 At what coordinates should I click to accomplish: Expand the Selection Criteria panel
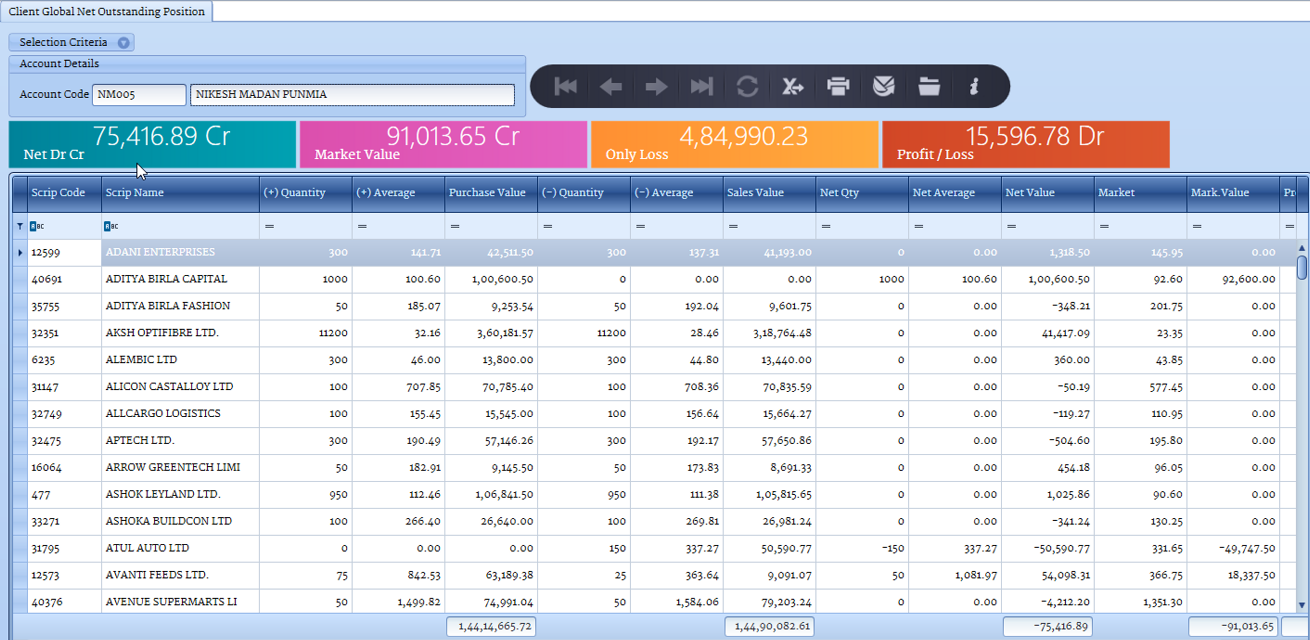click(x=123, y=43)
